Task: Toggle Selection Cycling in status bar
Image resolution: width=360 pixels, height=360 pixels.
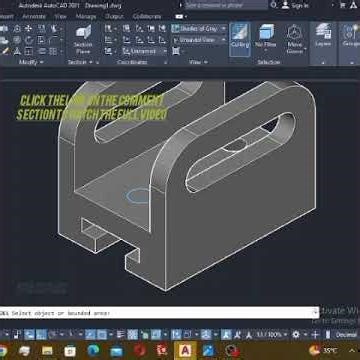Action: tap(144, 334)
